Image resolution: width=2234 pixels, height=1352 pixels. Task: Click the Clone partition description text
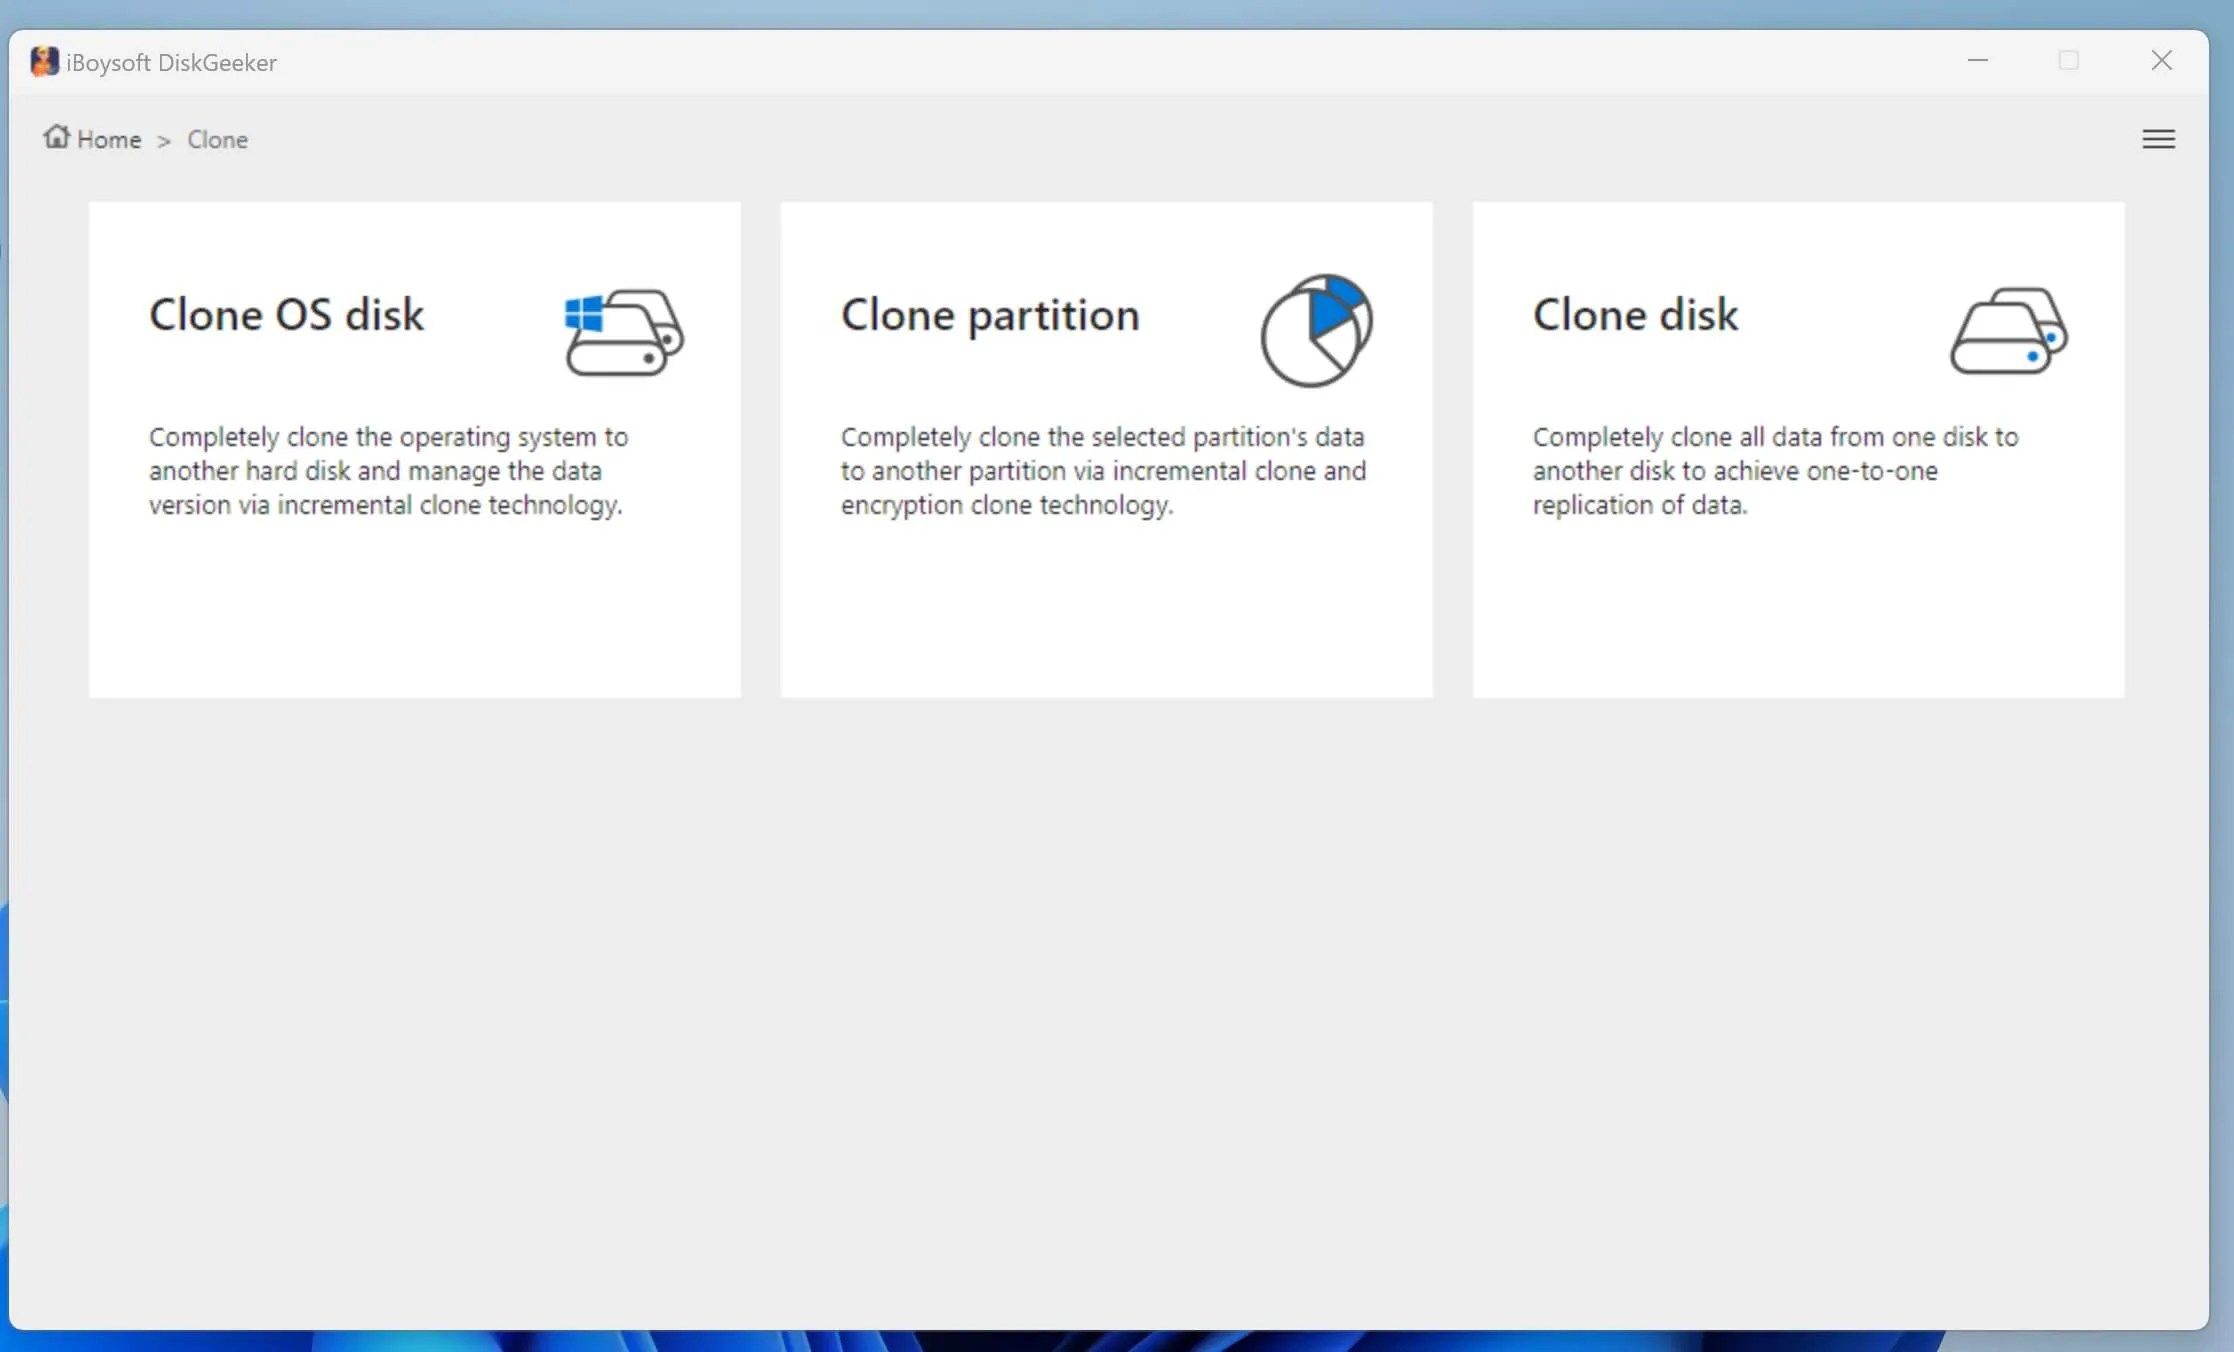coord(1102,471)
